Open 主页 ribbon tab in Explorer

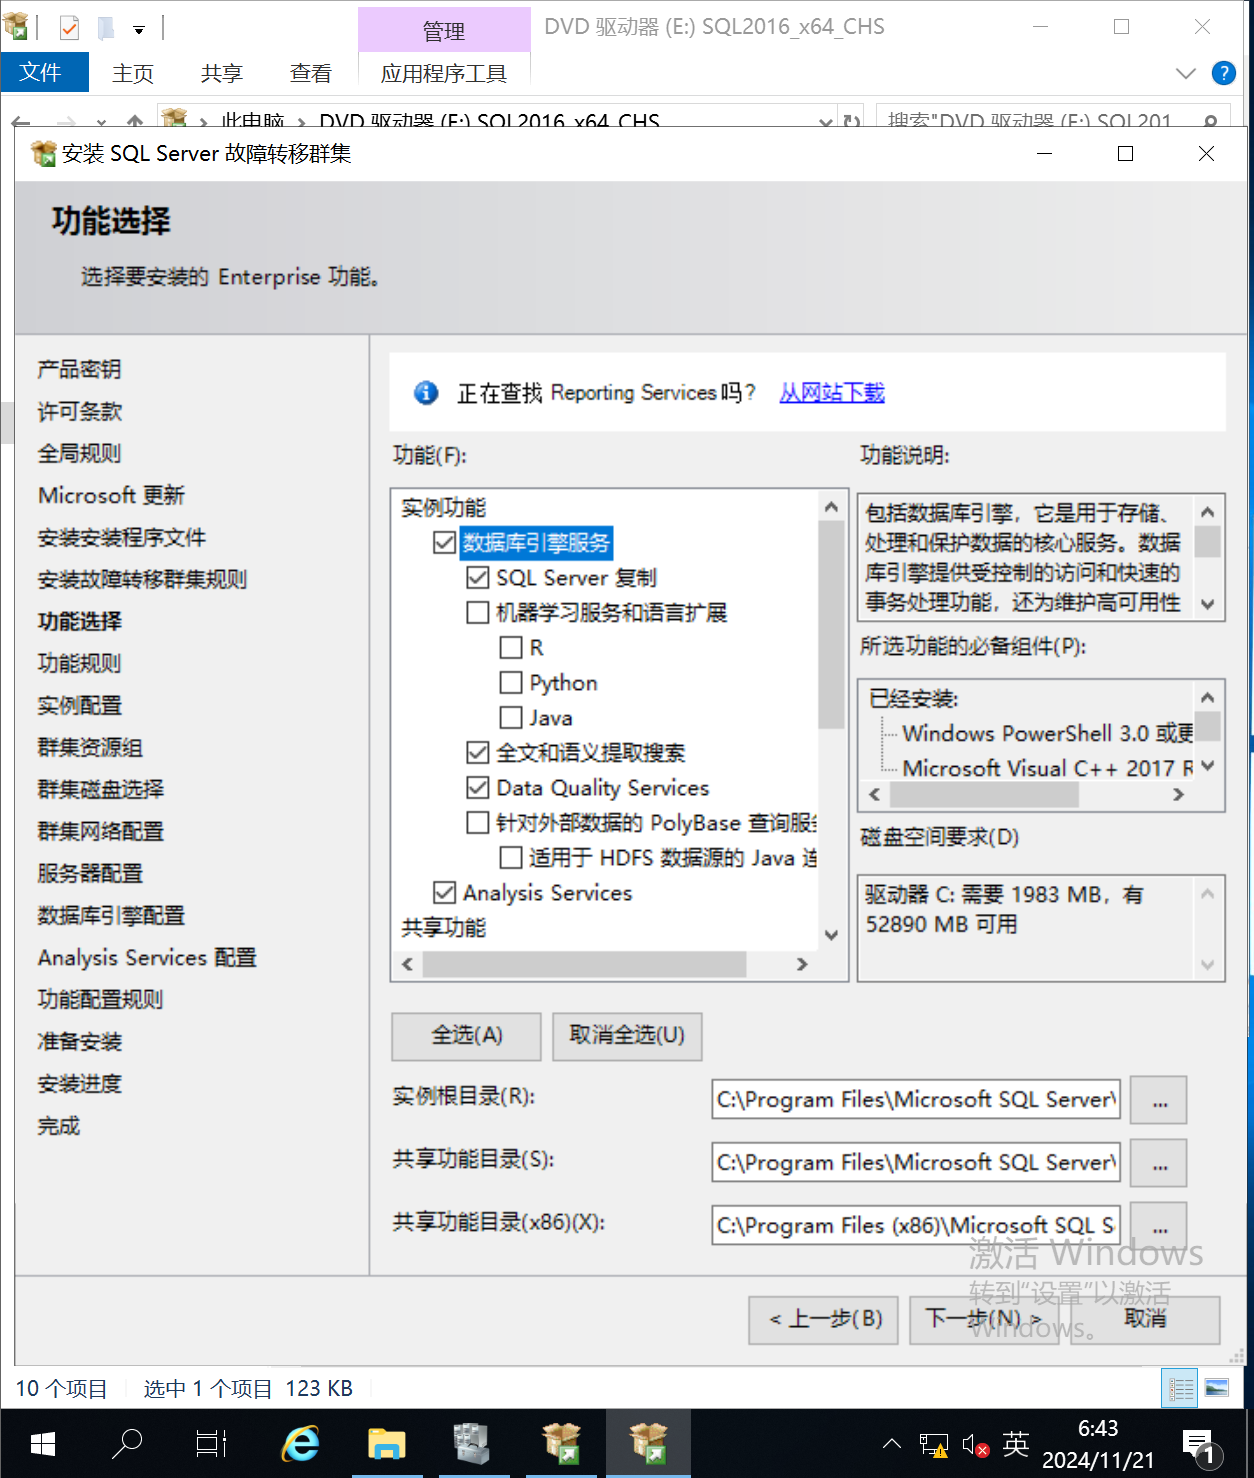coord(133,73)
